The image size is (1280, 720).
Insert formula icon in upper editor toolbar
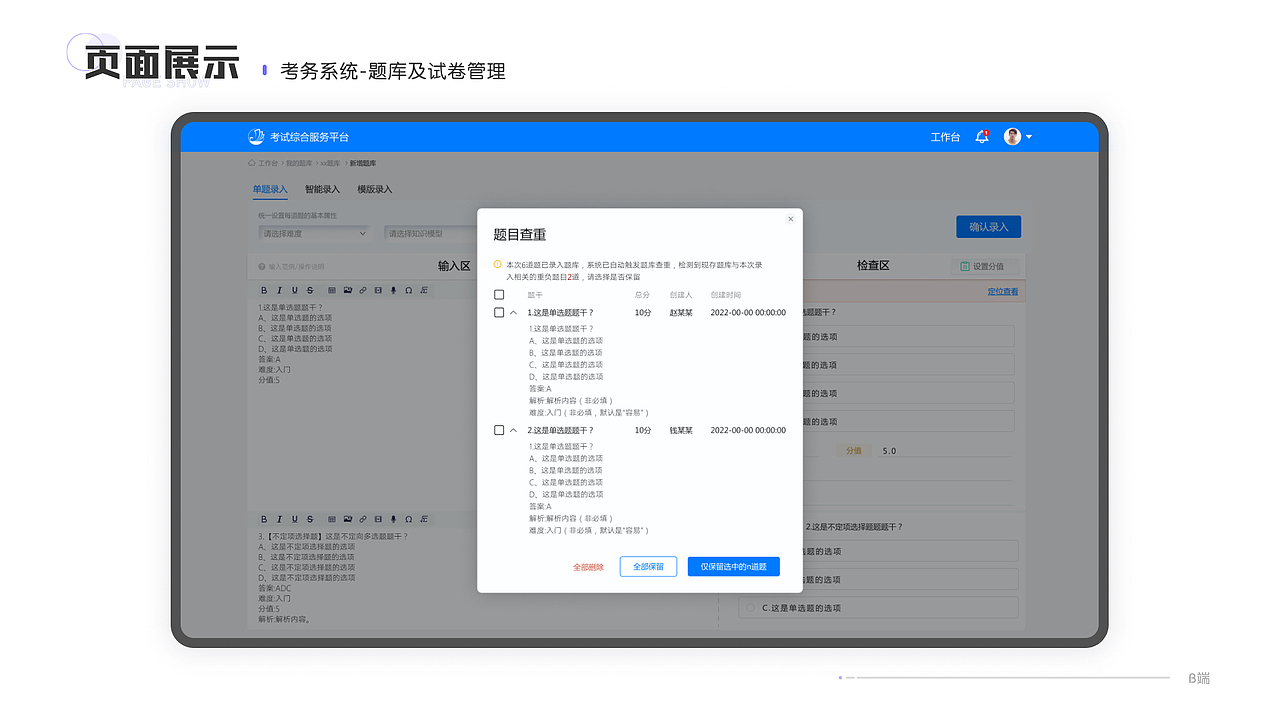tap(424, 290)
